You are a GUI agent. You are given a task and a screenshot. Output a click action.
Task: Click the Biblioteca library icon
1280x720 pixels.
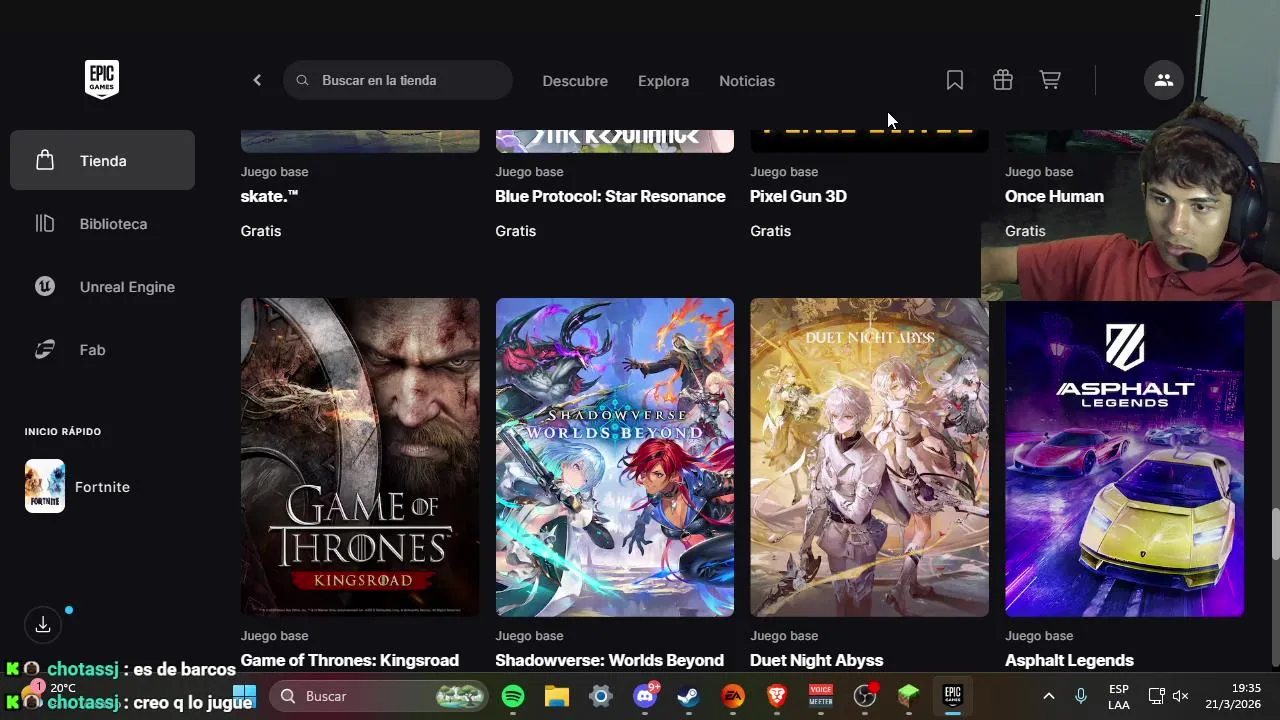45,224
